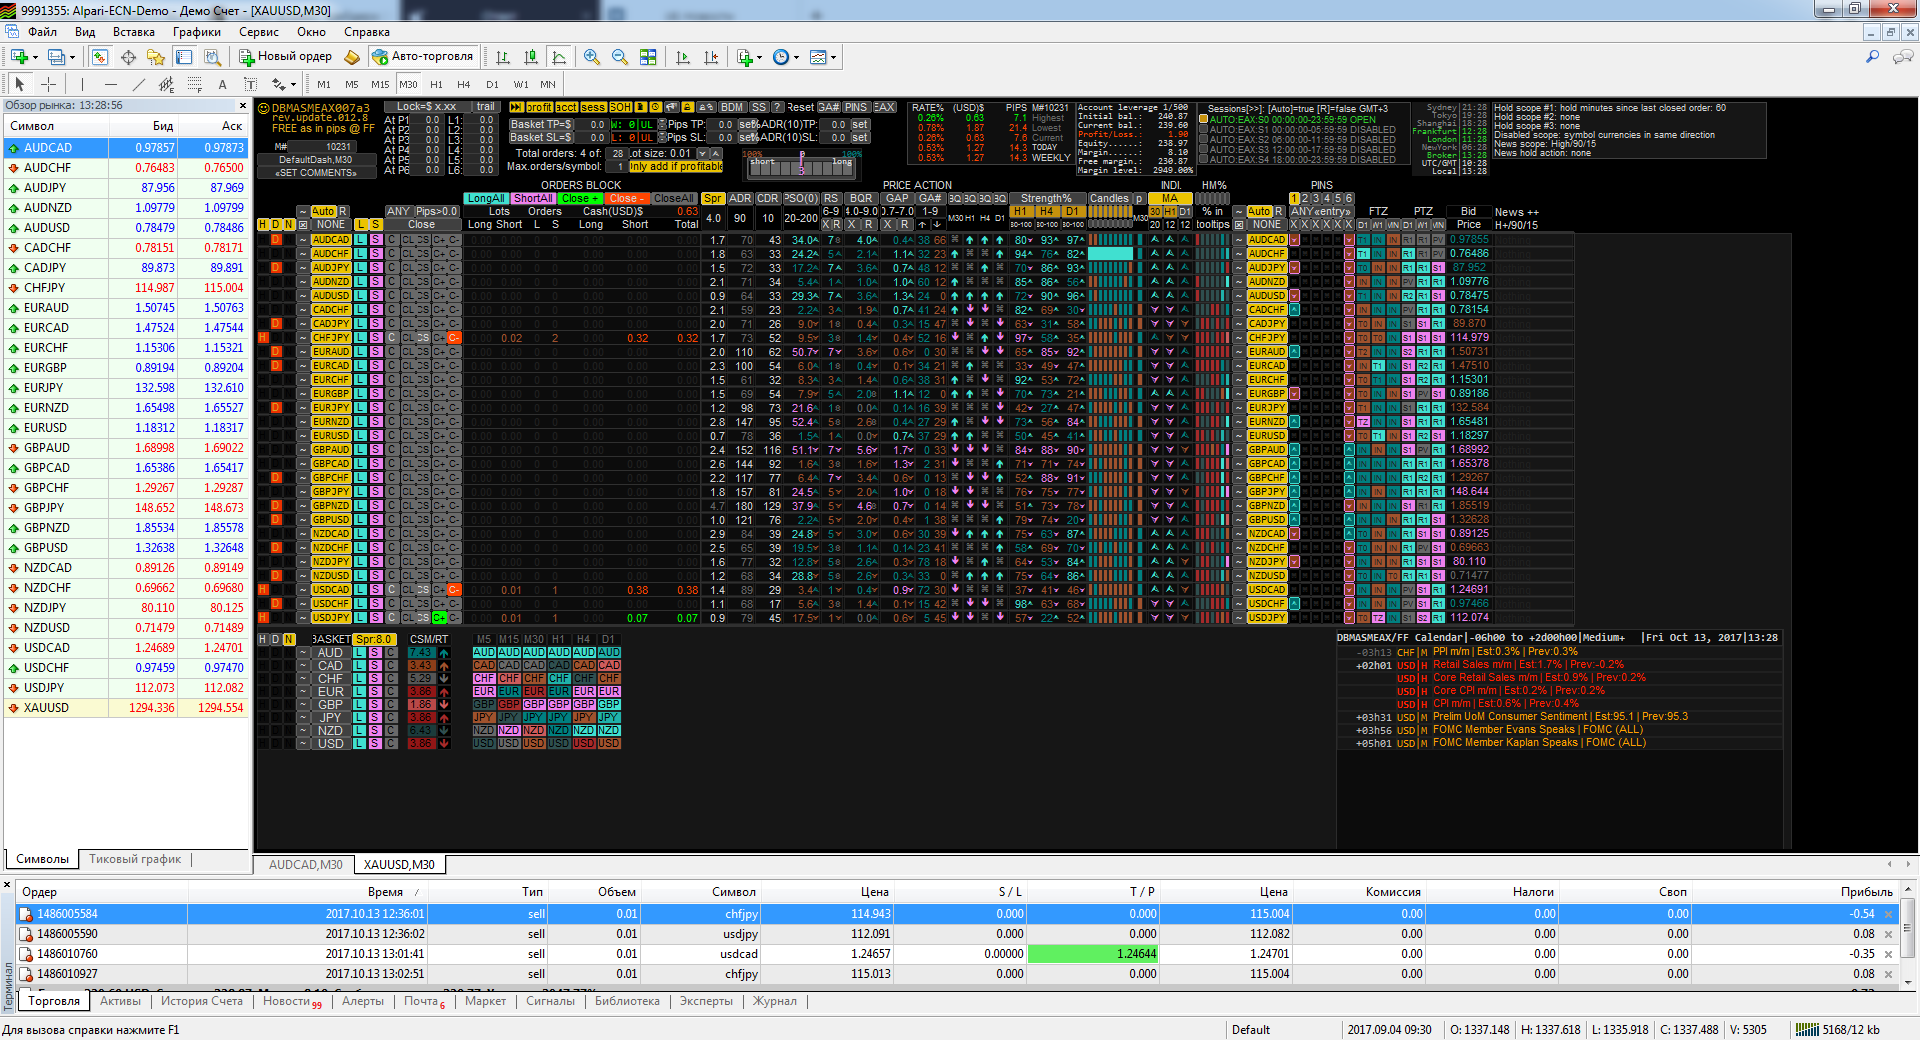Click the terminal orders vertical scrollbar
Image resolution: width=1920 pixels, height=1040 pixels.
1908,938
